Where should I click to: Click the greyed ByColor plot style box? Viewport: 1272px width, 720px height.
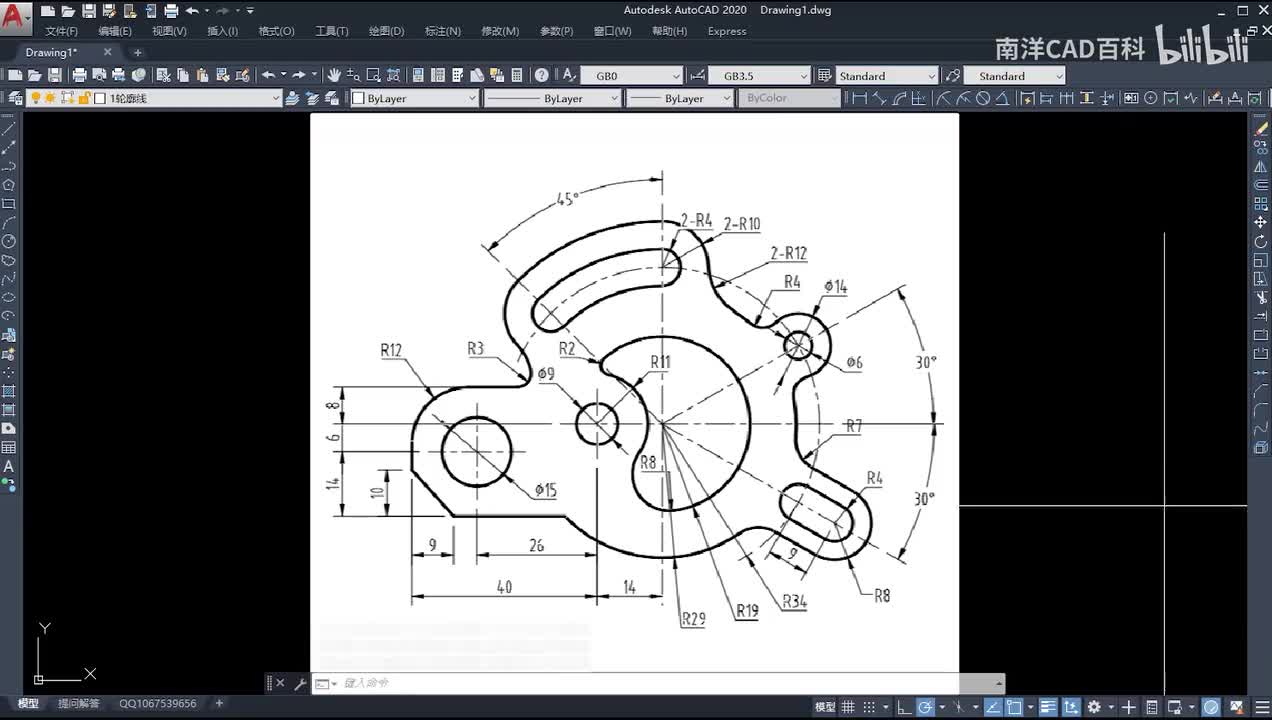click(x=789, y=98)
